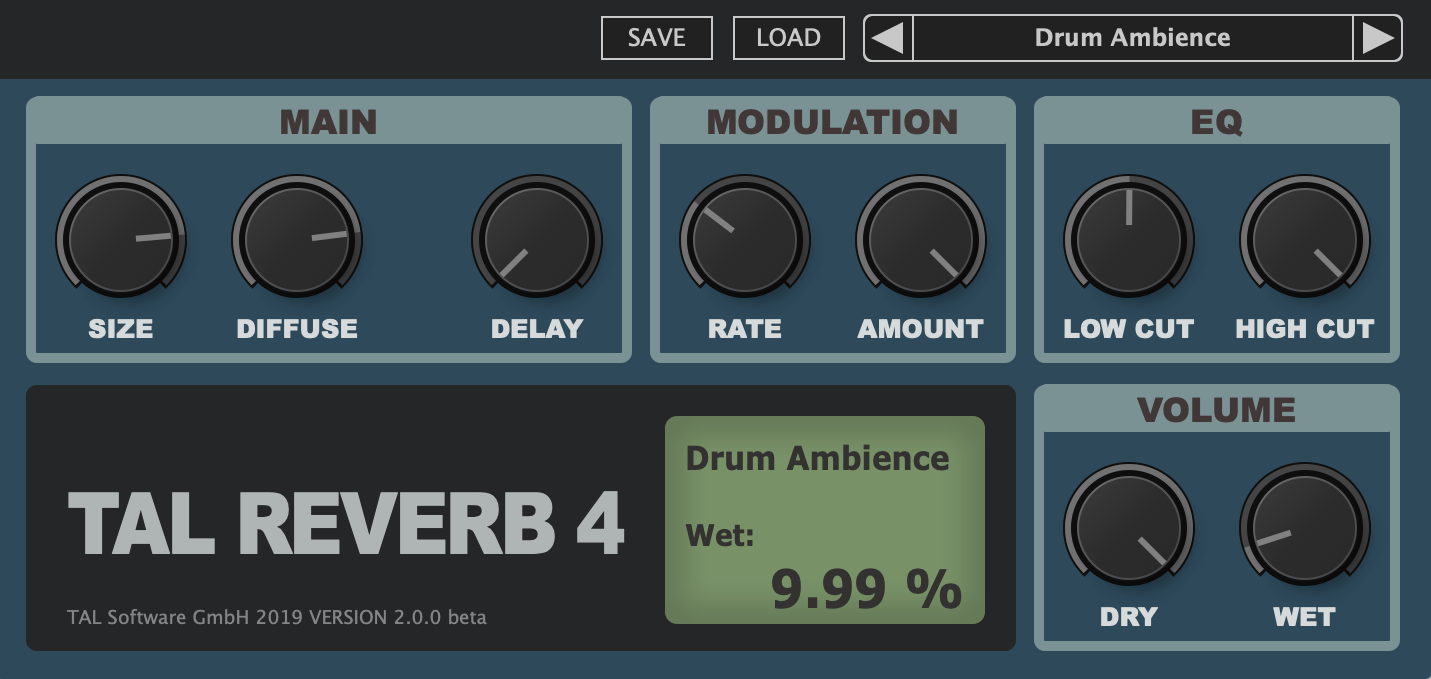Go to previous preset with left arrow

[888, 38]
